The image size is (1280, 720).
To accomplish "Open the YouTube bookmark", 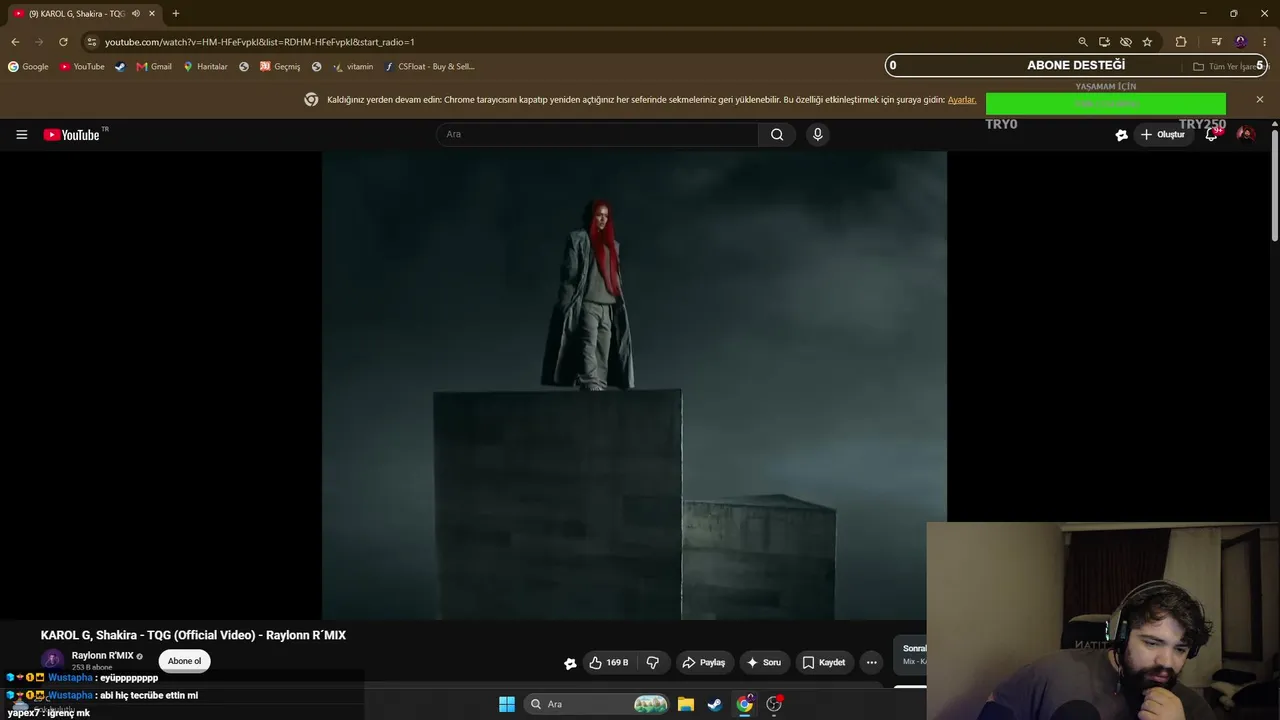I will point(82,67).
